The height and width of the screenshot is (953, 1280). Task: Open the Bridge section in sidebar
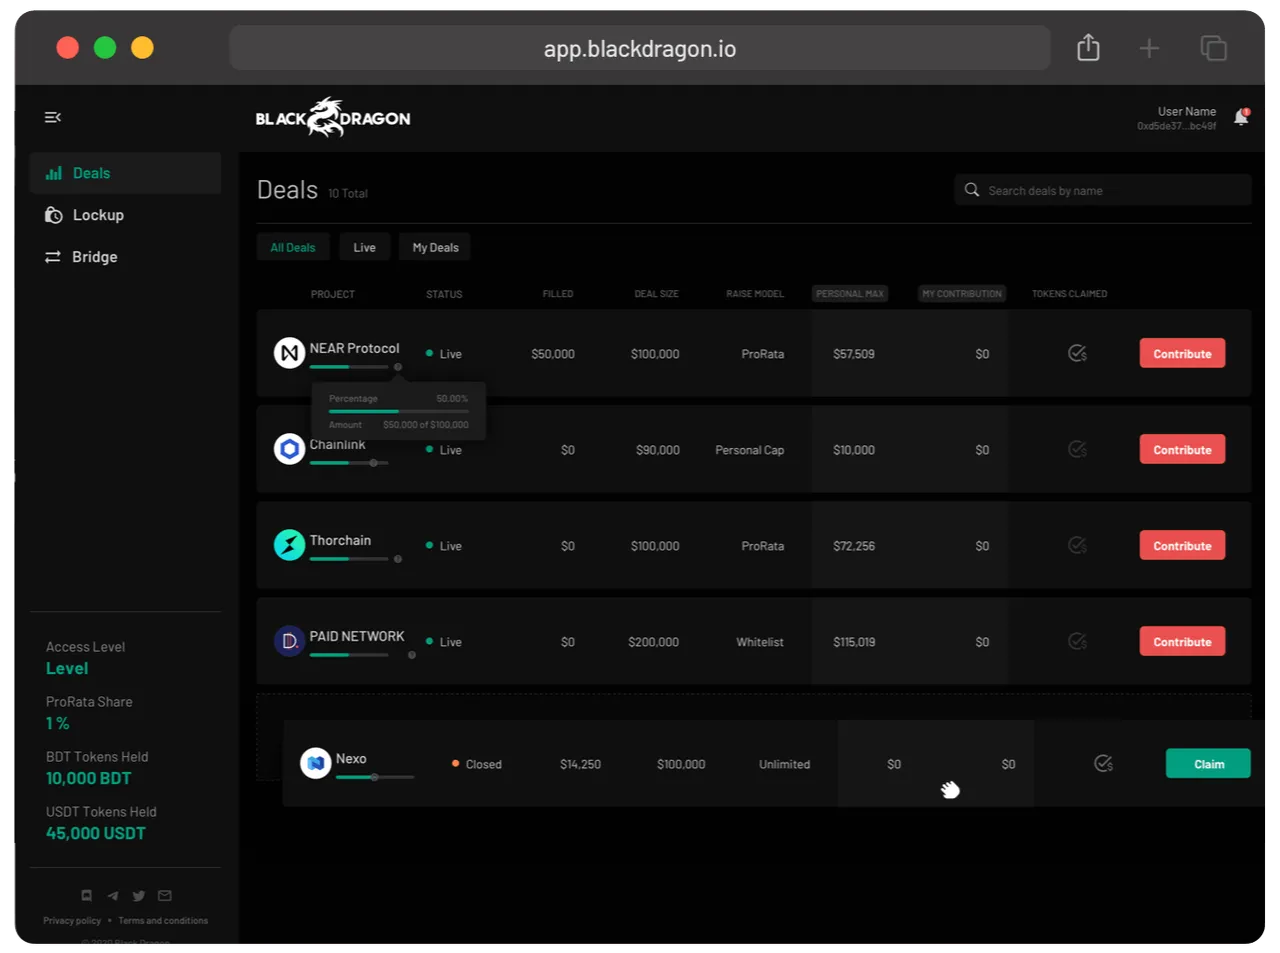click(x=125, y=257)
